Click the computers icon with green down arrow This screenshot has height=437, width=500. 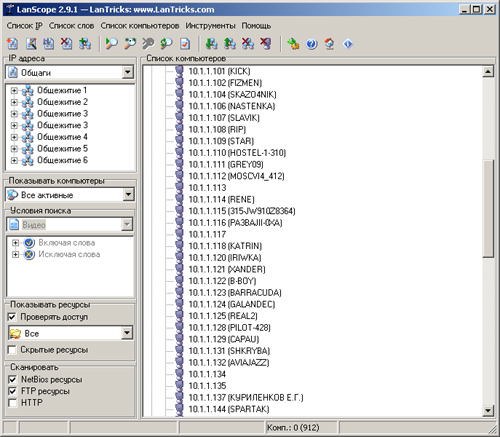pyautogui.click(x=211, y=44)
